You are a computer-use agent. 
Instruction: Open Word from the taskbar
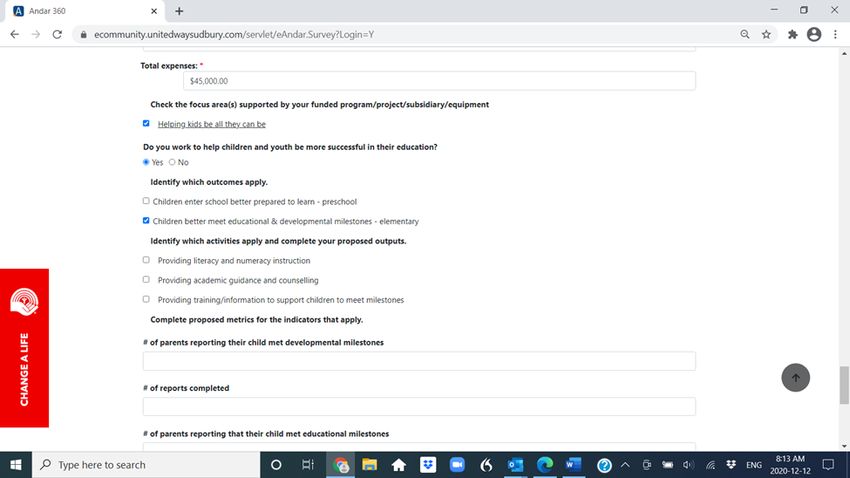pyautogui.click(x=574, y=464)
